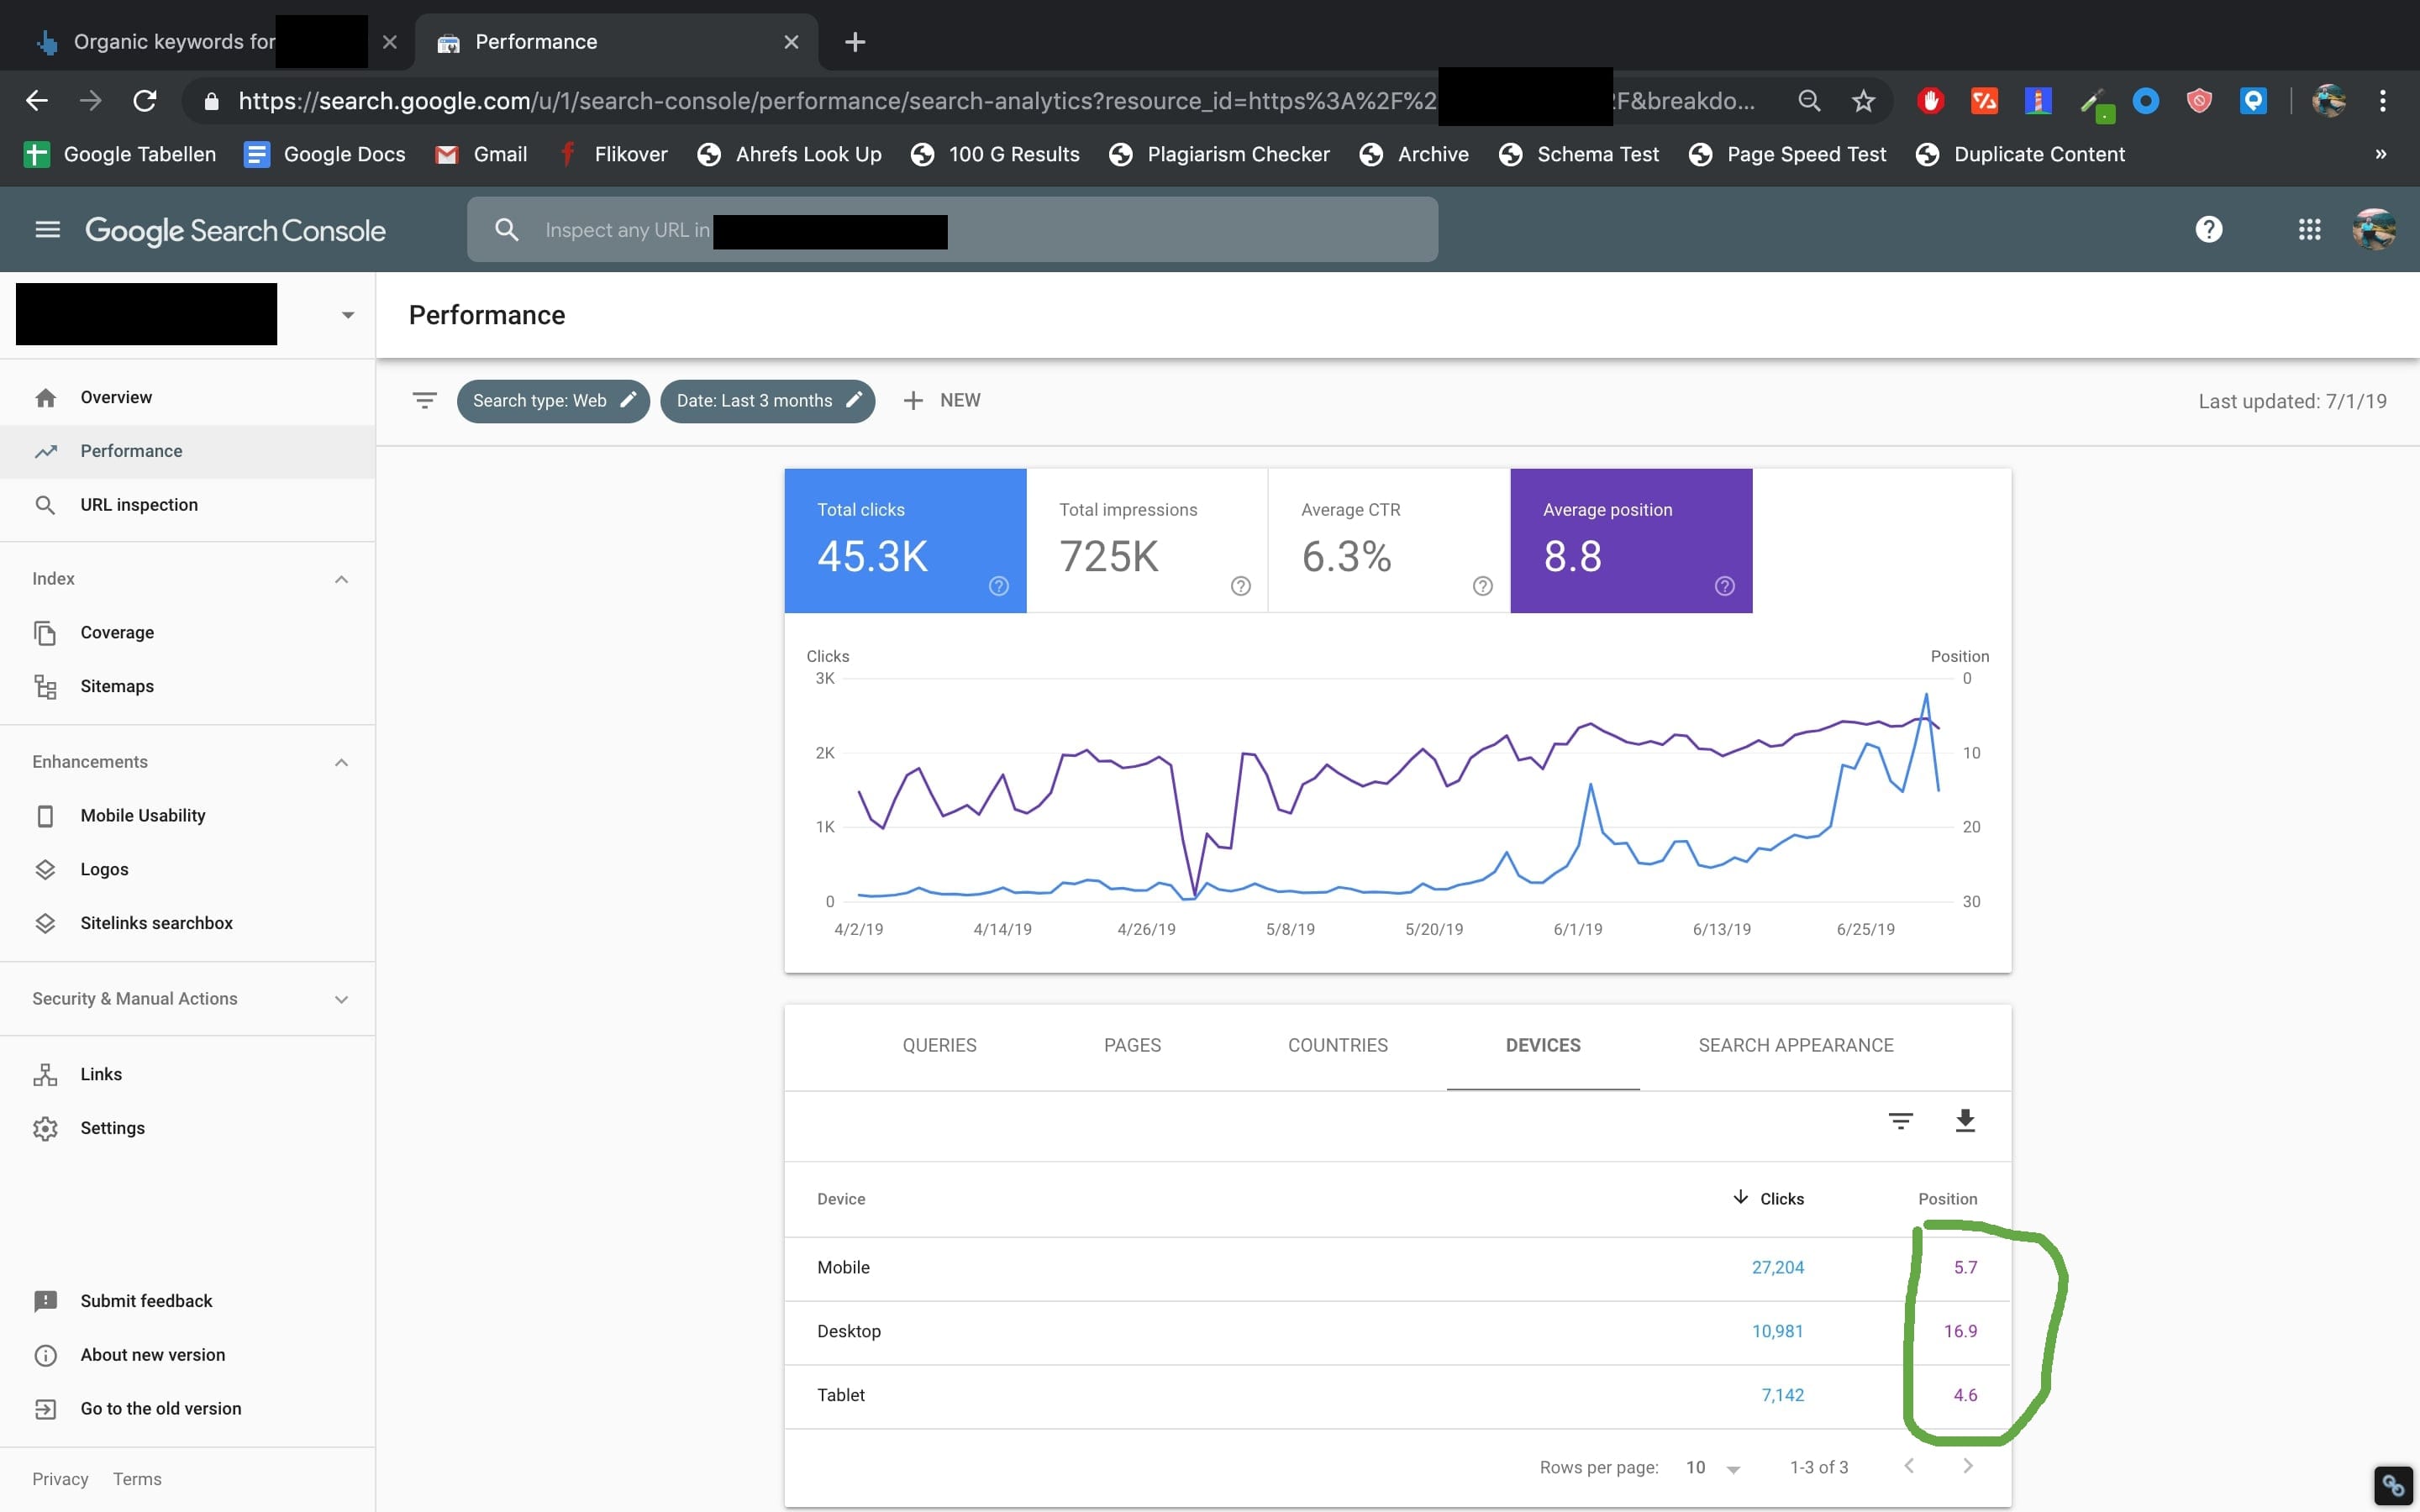Open Mobile Usability report
Image resolution: width=2420 pixels, height=1512 pixels.
[x=188, y=816]
